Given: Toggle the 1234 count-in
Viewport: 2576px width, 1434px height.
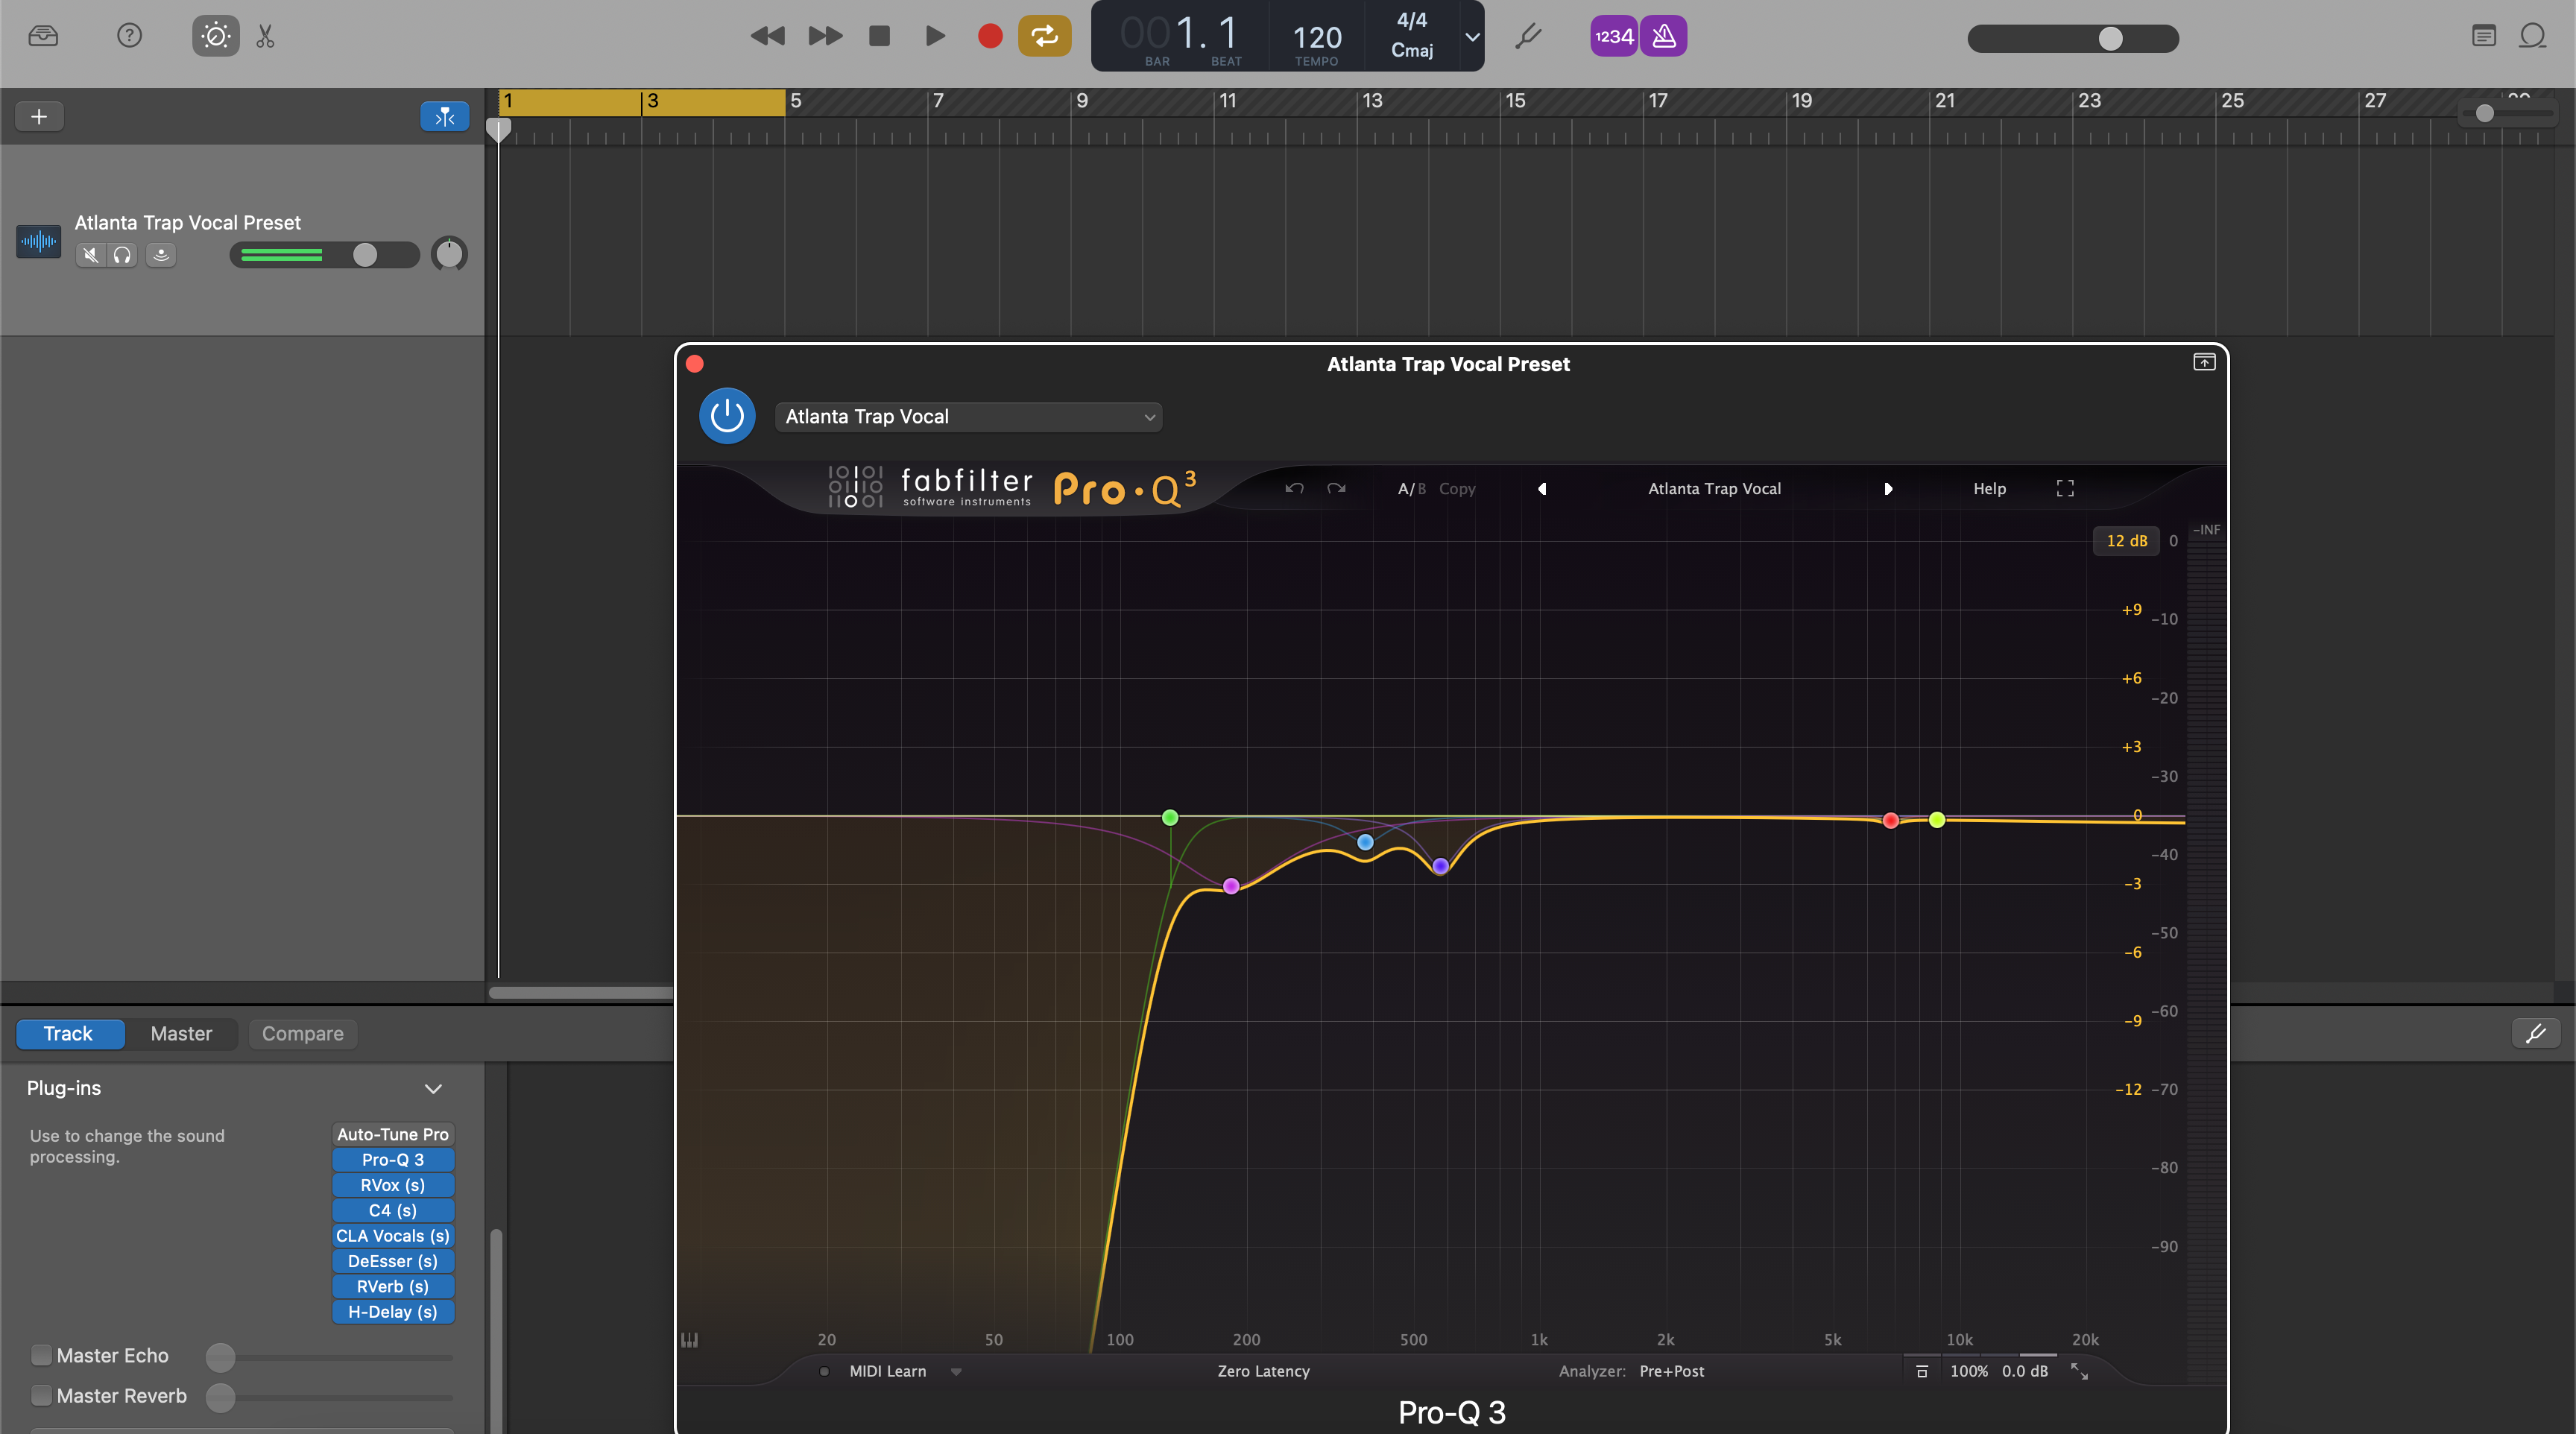Looking at the screenshot, I should coord(1612,36).
